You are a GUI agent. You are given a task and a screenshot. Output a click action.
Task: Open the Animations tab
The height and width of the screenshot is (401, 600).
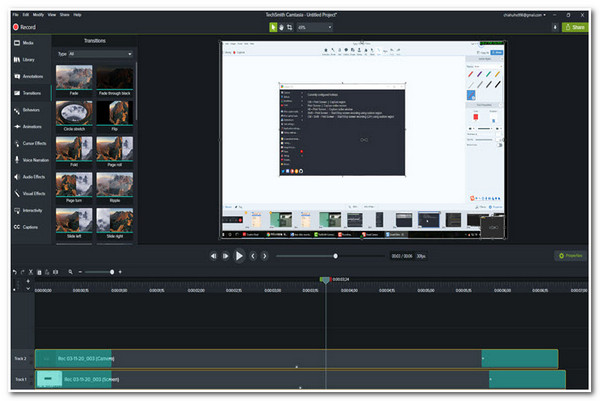click(28, 127)
